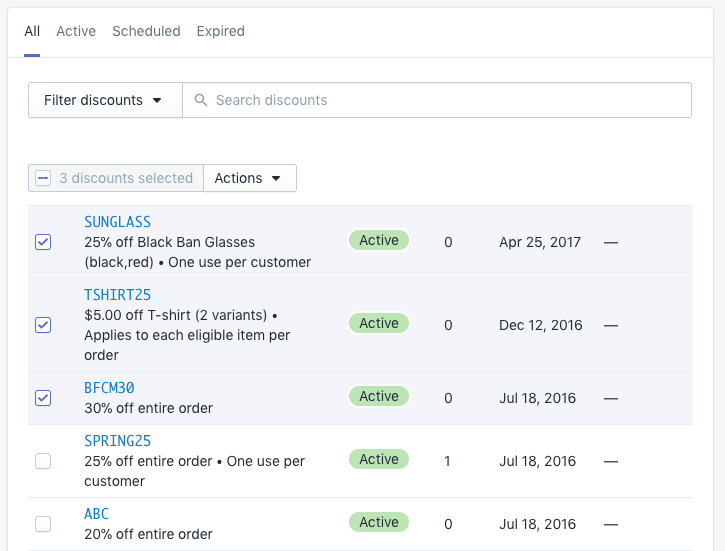Click the '30% off entire order' description
Image resolution: width=725 pixels, height=551 pixels.
(148, 408)
